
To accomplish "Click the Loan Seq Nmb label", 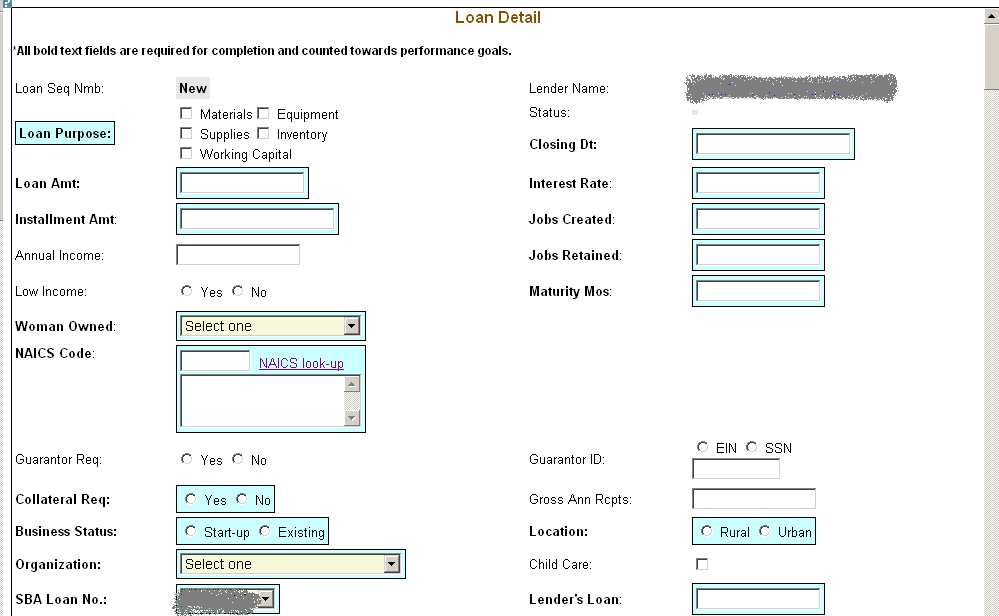I will [x=59, y=89].
